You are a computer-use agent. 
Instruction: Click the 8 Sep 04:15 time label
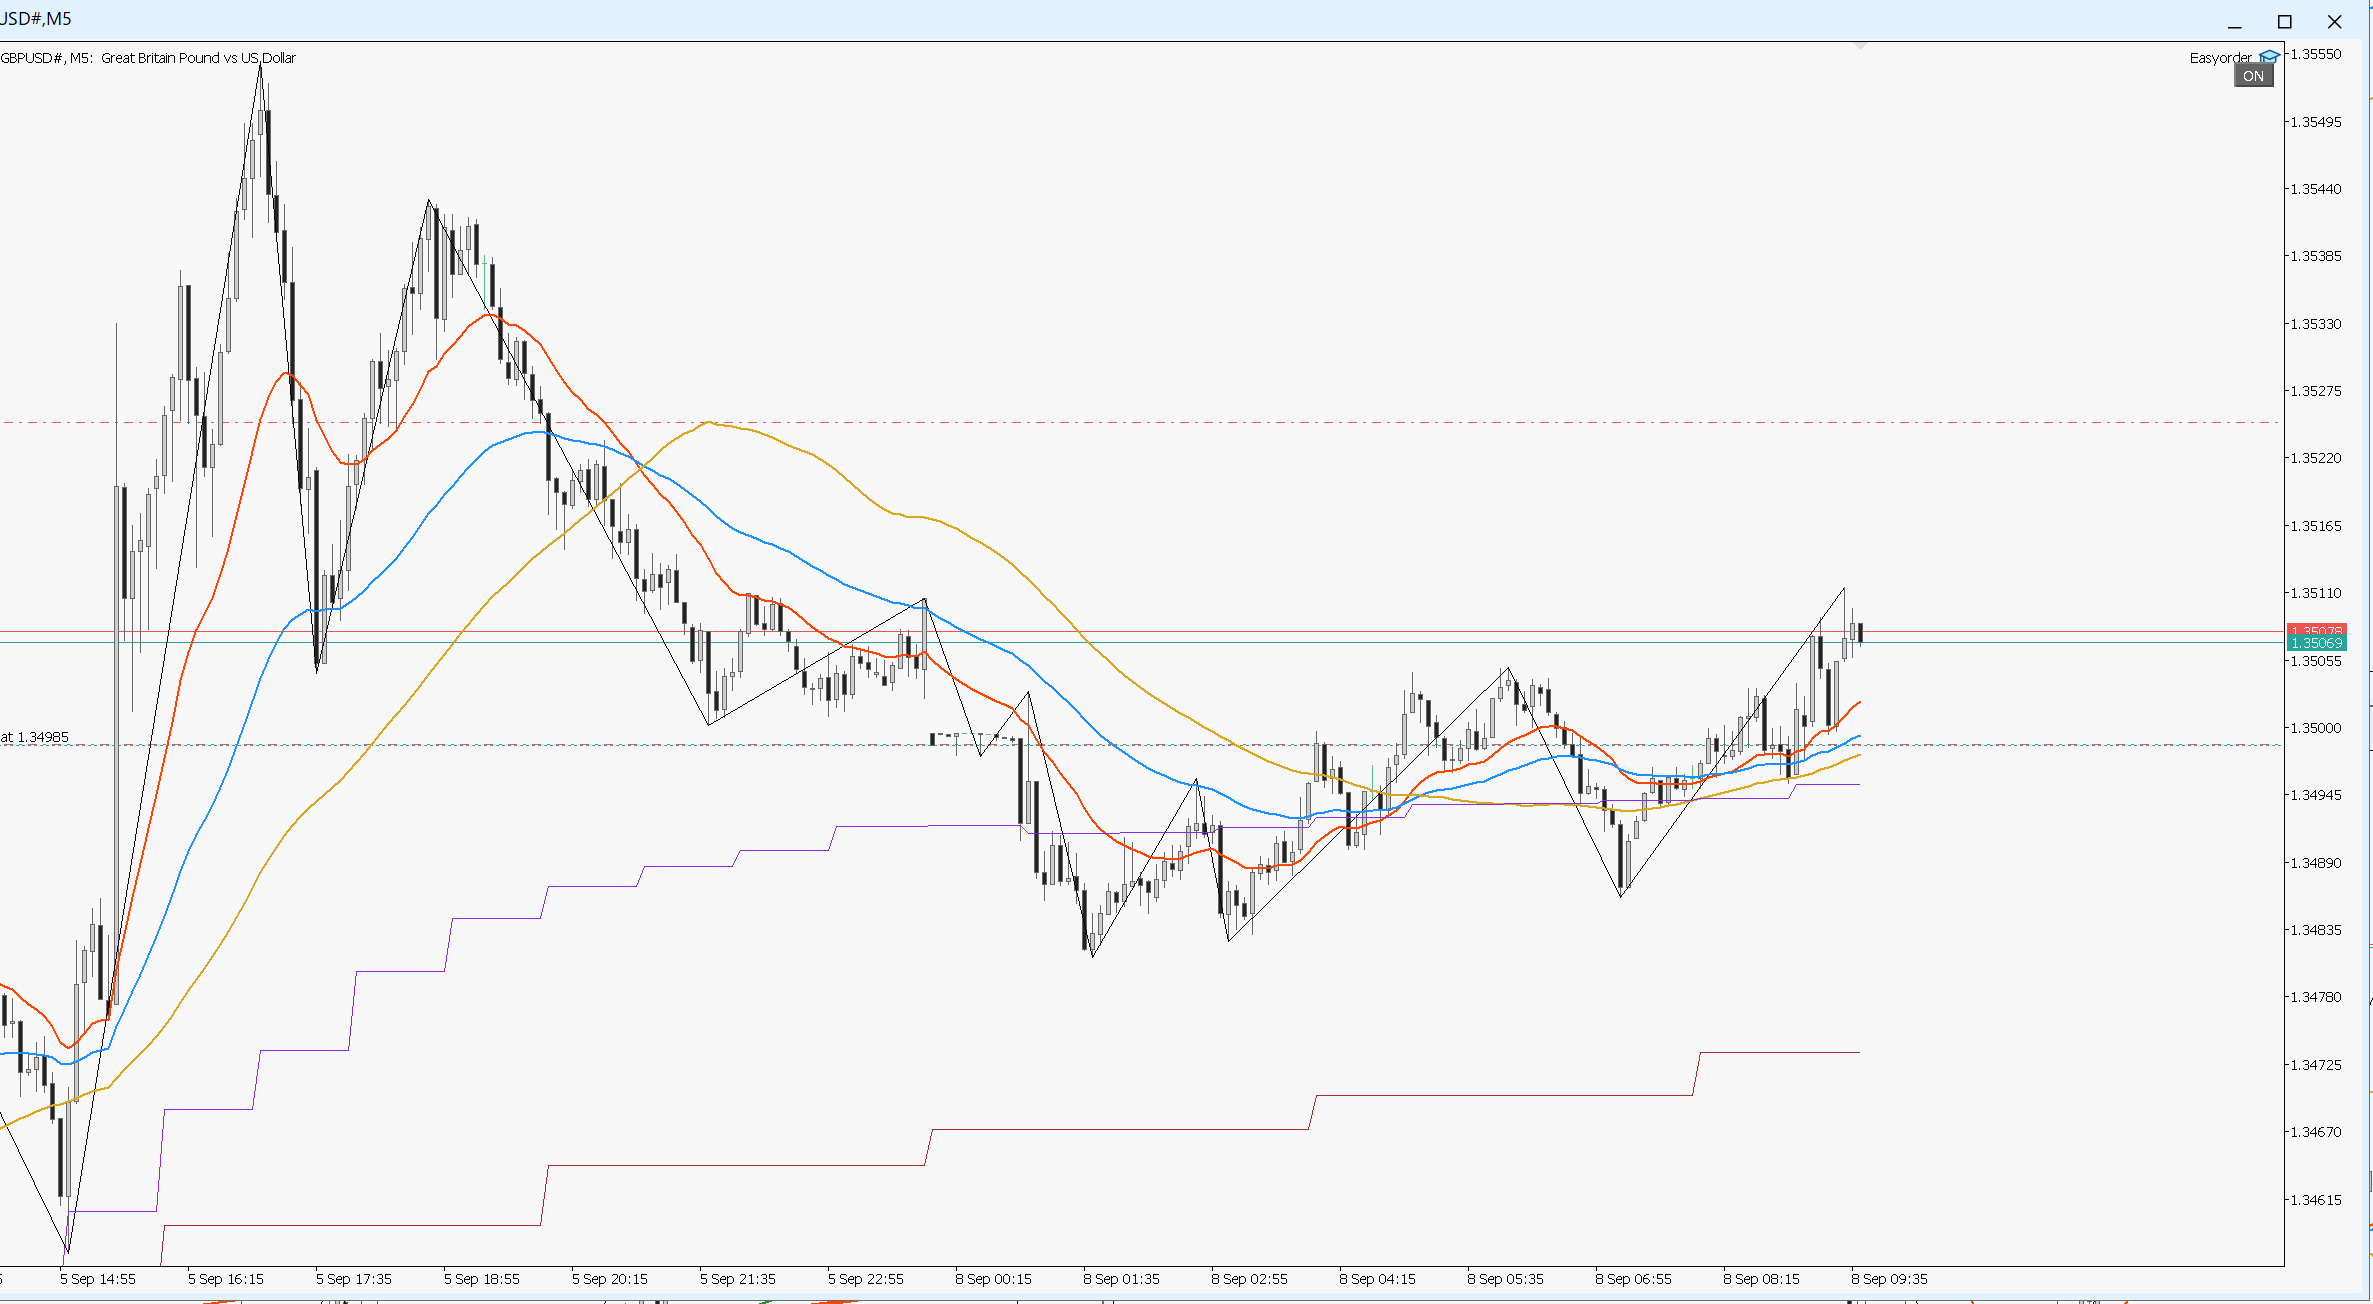1377,1279
